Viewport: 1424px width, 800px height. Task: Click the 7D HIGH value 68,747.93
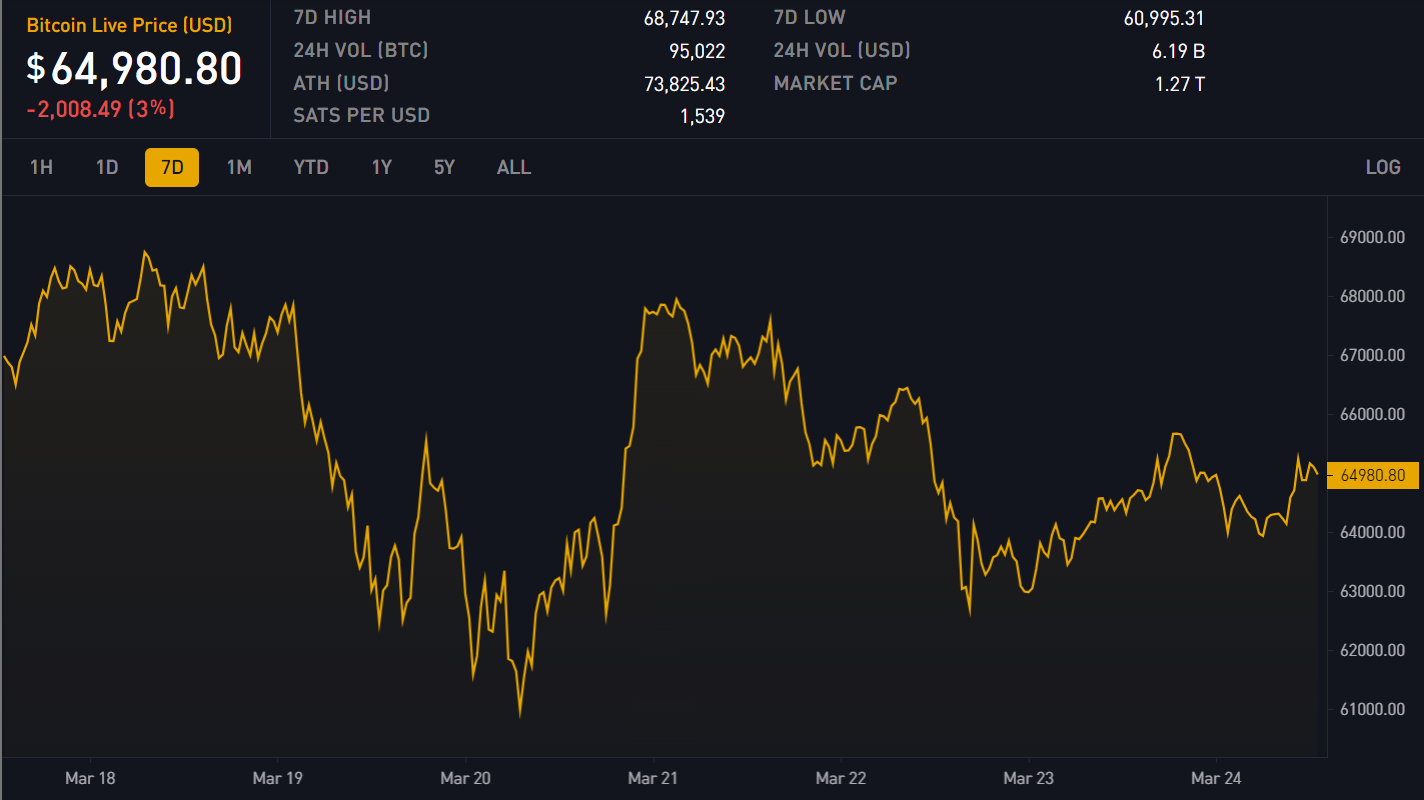pyautogui.click(x=684, y=18)
